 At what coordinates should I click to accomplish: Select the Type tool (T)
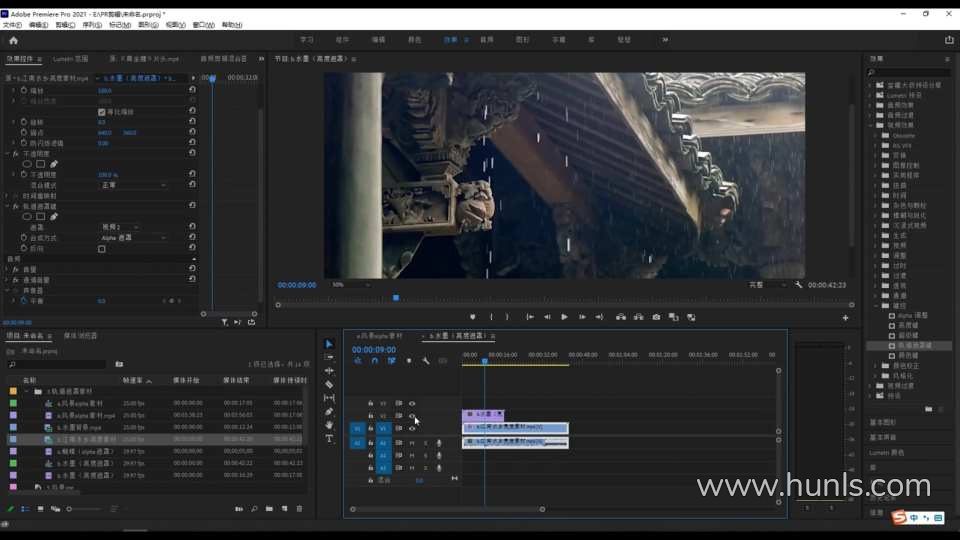coord(329,438)
